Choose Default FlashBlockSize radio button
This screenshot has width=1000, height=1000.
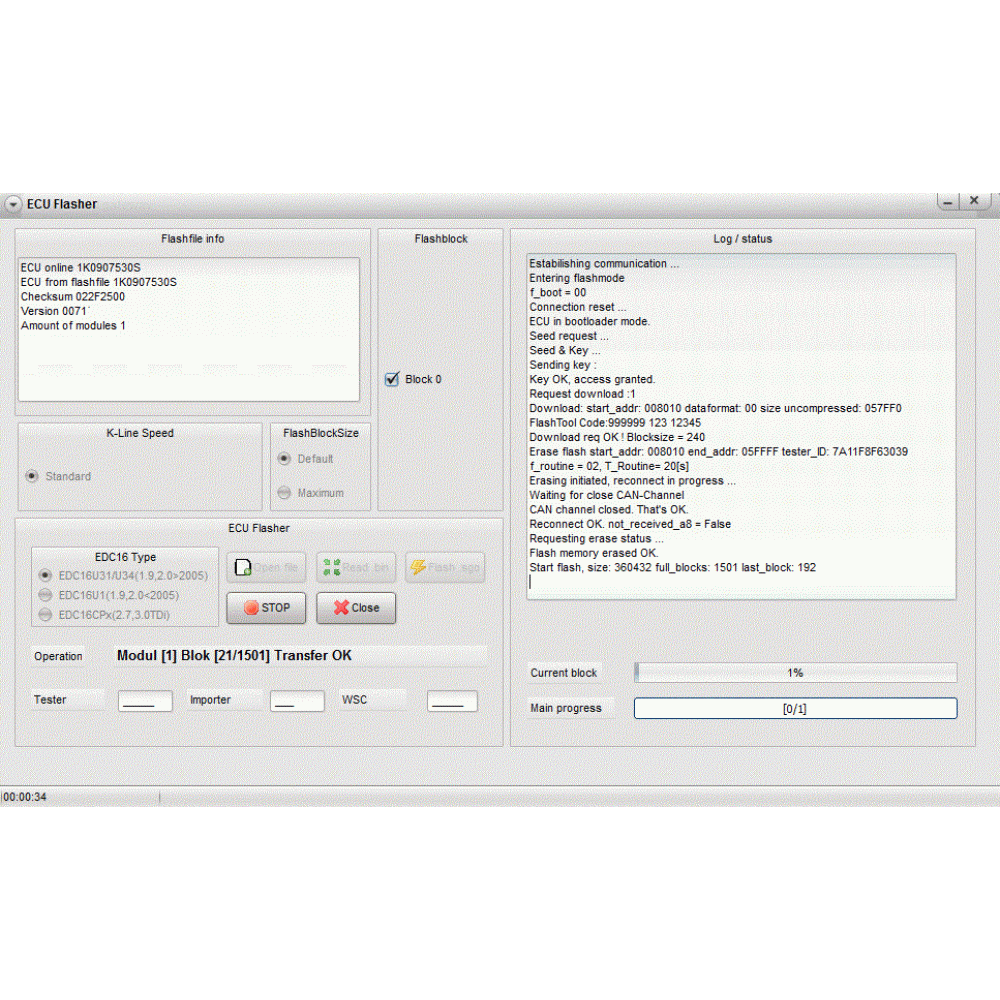click(284, 459)
